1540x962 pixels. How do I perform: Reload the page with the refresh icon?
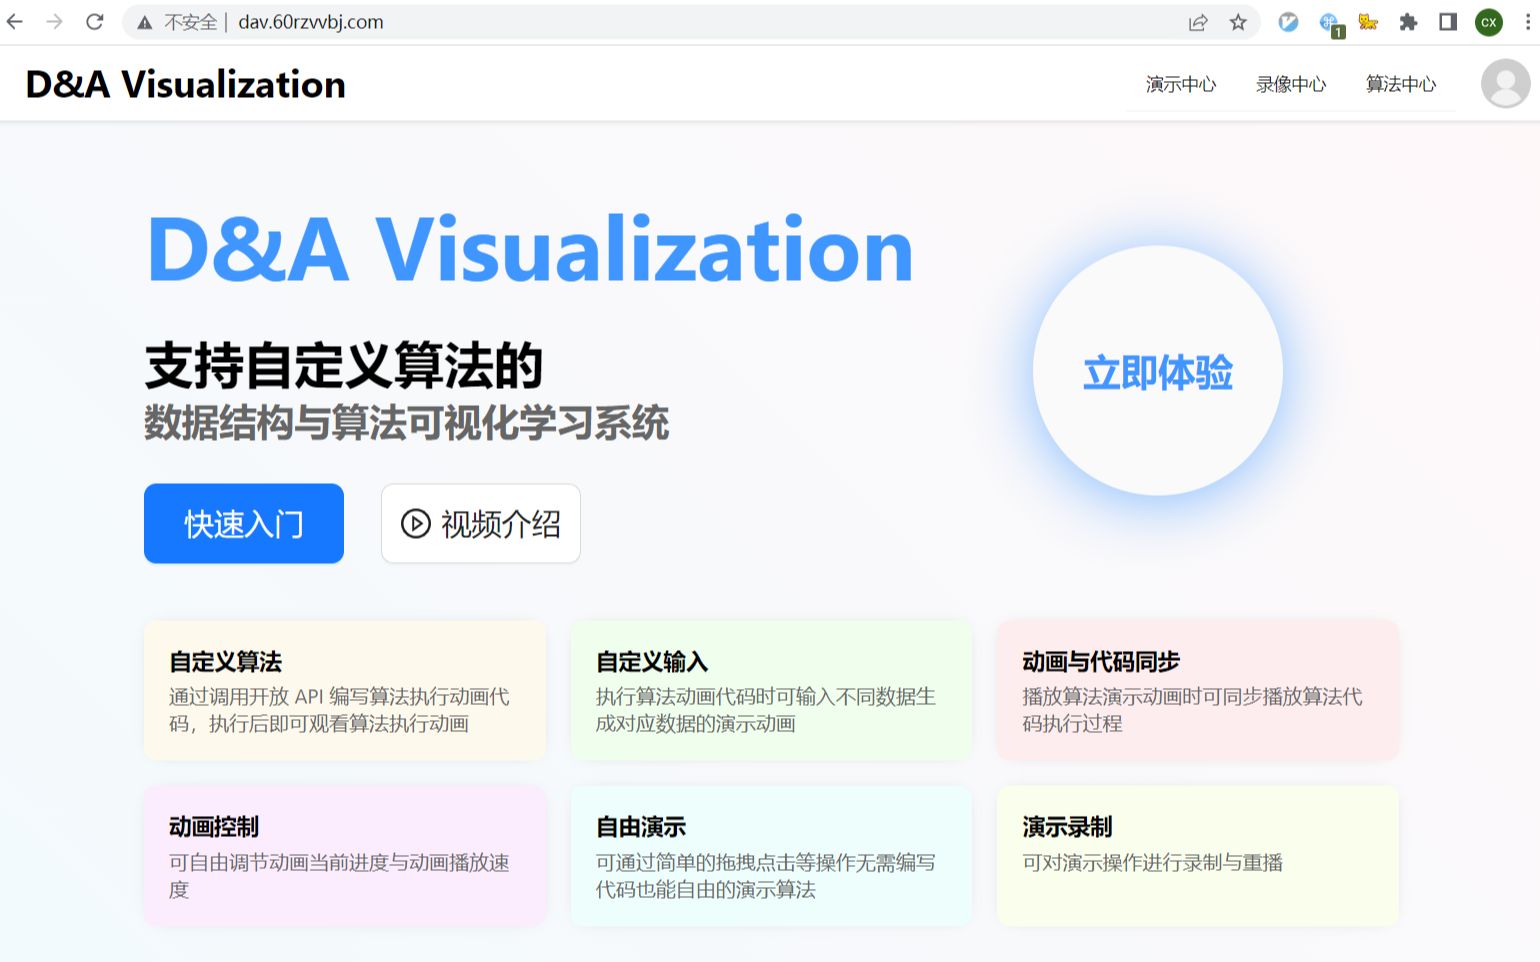95,21
